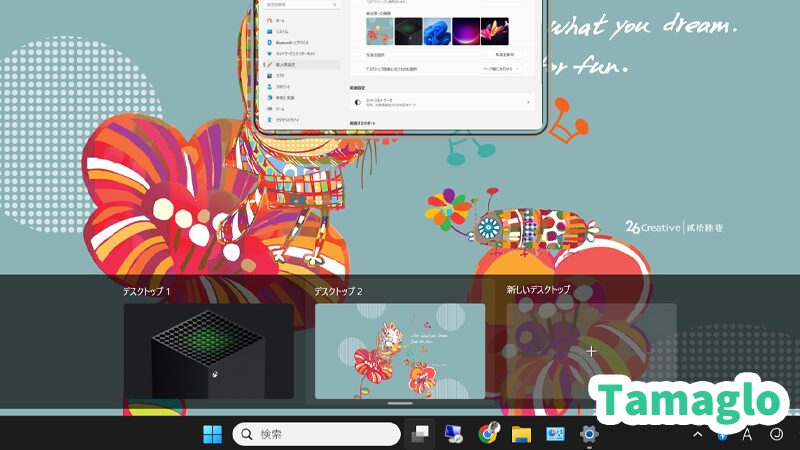The width and height of the screenshot is (800, 450).
Task: Click the contrast theme half-circle icon
Action: [x=358, y=103]
